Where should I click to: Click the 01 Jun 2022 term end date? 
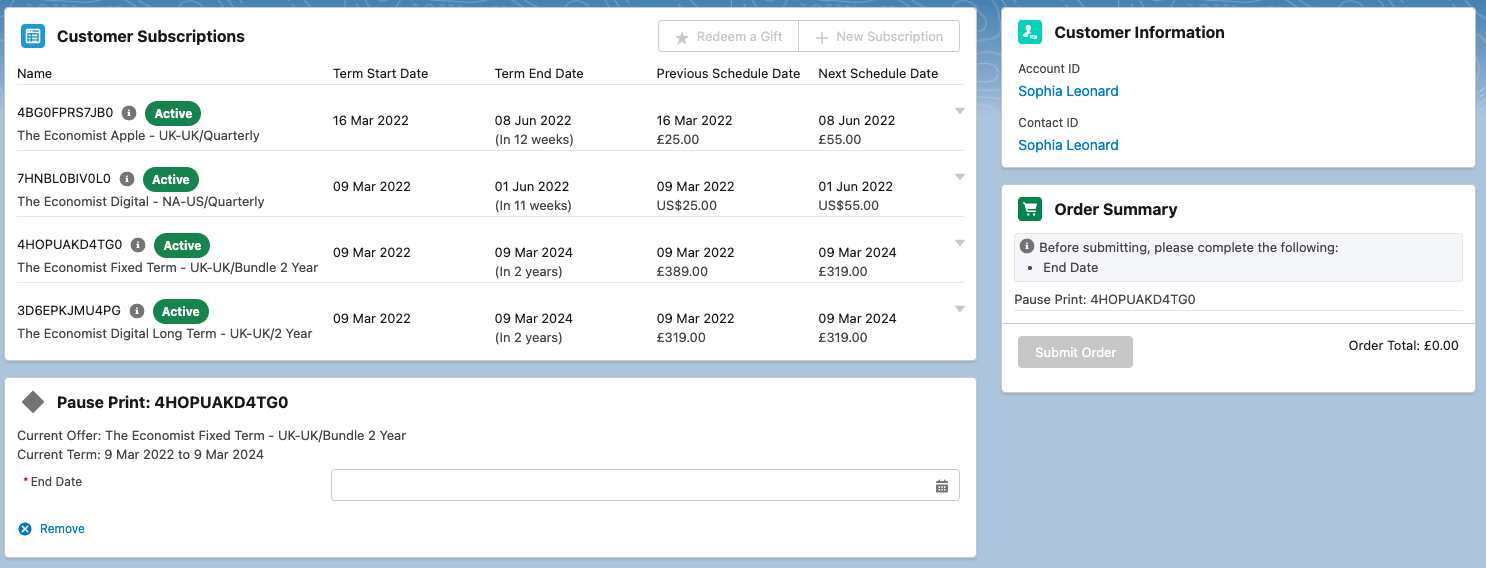[532, 186]
